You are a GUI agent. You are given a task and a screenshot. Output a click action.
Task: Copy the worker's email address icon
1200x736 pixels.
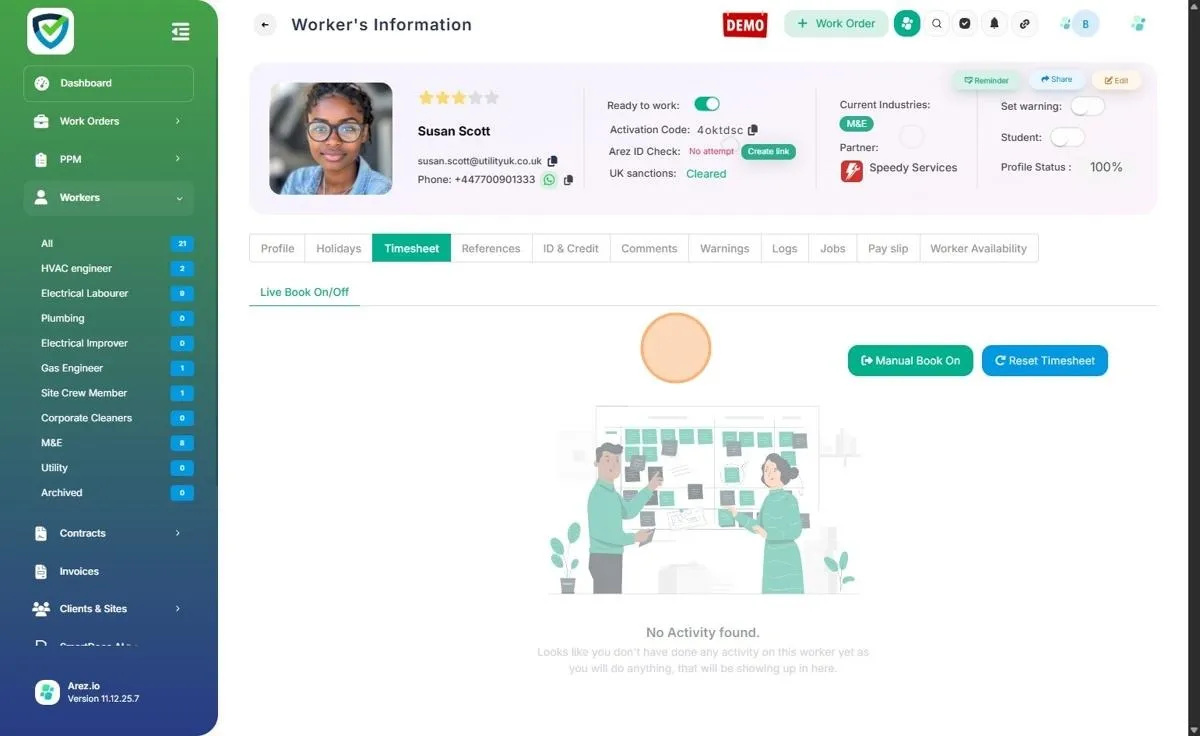[553, 161]
